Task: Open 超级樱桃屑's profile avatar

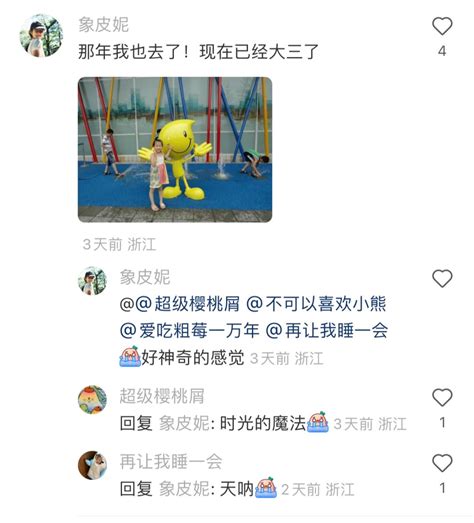Action: point(92,400)
